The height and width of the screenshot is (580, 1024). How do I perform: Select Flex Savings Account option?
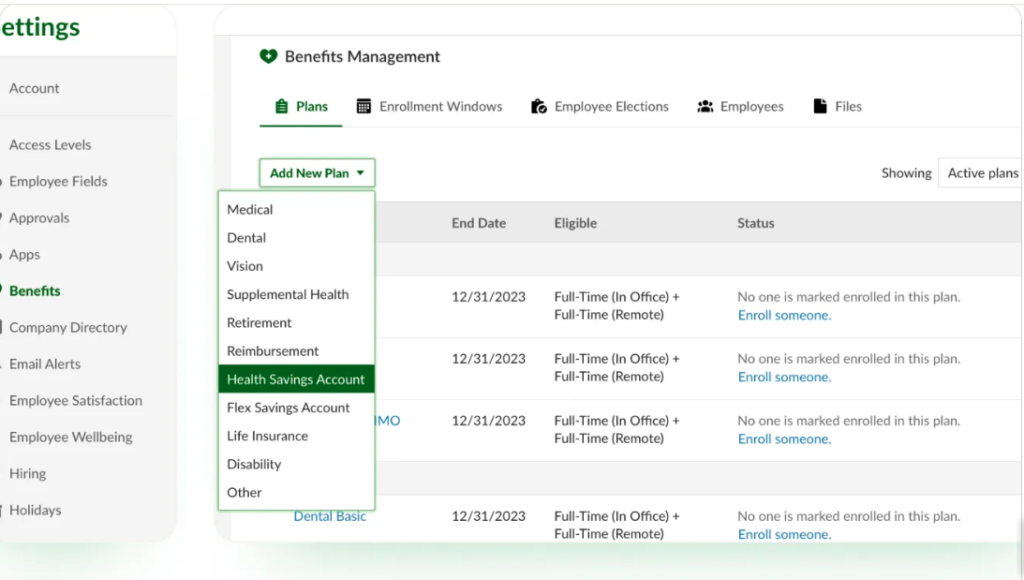[288, 408]
